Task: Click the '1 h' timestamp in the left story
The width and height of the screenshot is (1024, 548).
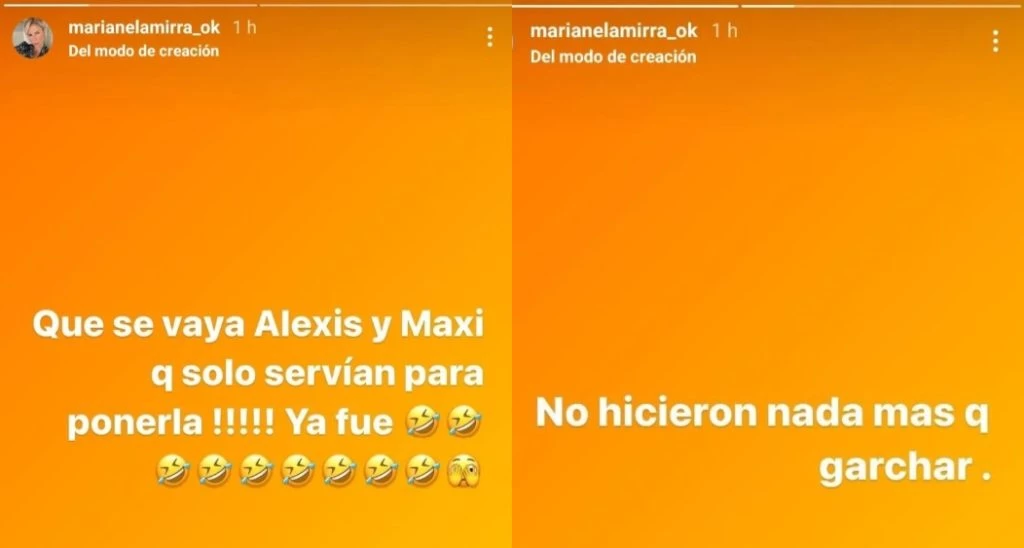Action: pos(244,28)
